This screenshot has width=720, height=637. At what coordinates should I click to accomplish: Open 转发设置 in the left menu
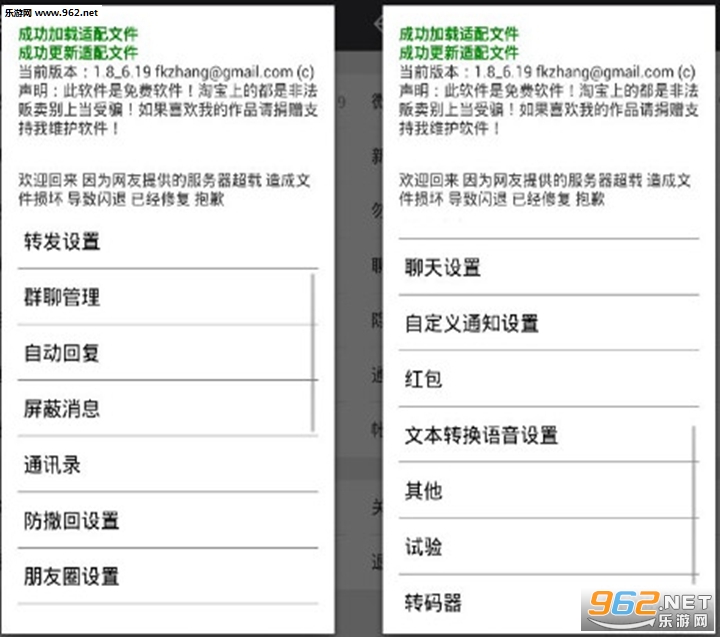point(63,241)
